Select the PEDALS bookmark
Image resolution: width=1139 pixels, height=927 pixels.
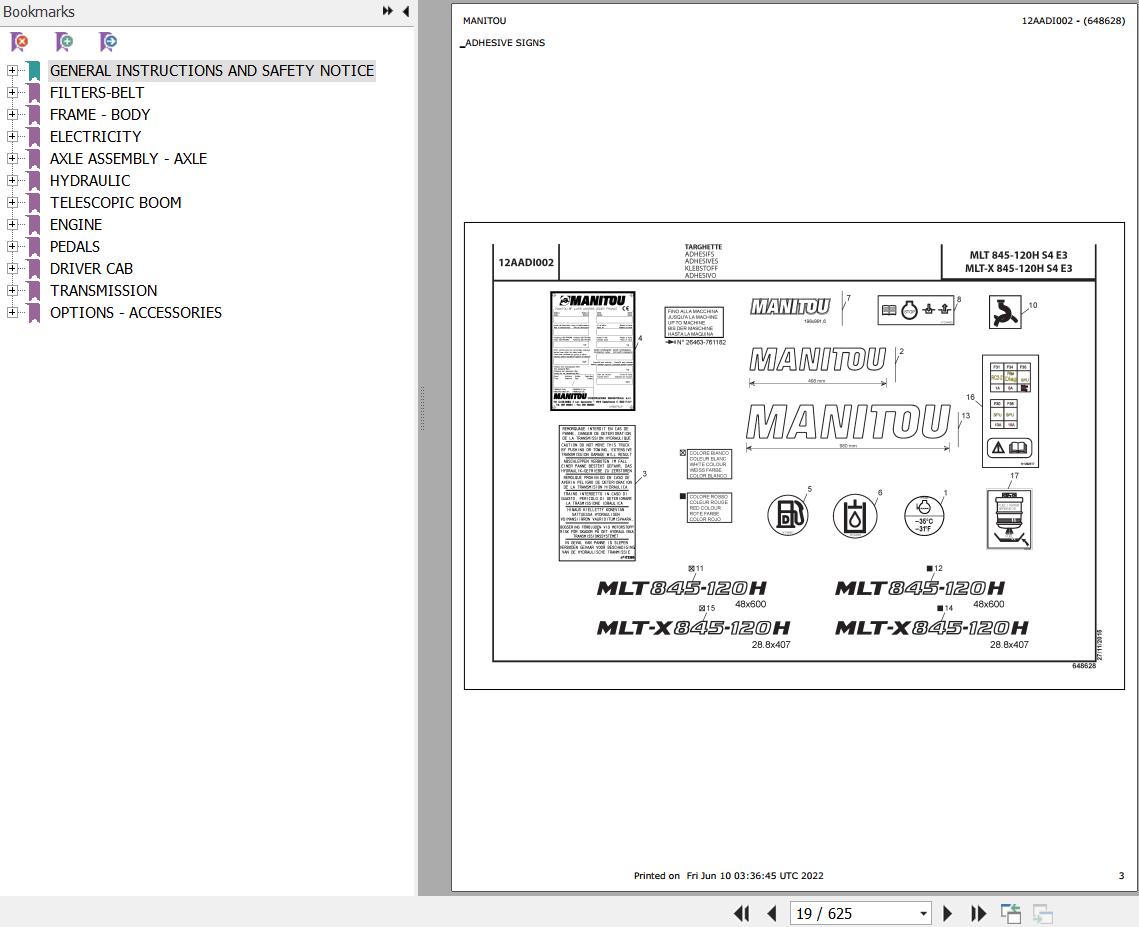click(75, 246)
